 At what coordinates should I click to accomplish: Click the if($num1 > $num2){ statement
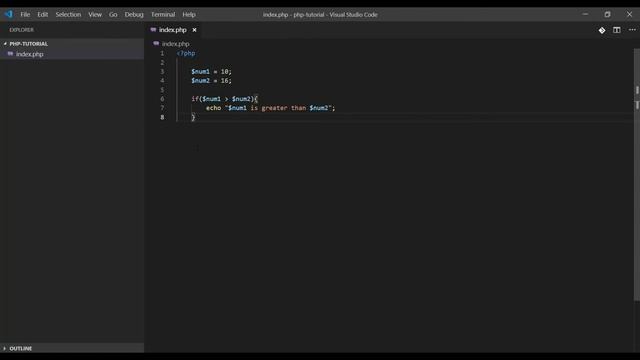(224, 99)
